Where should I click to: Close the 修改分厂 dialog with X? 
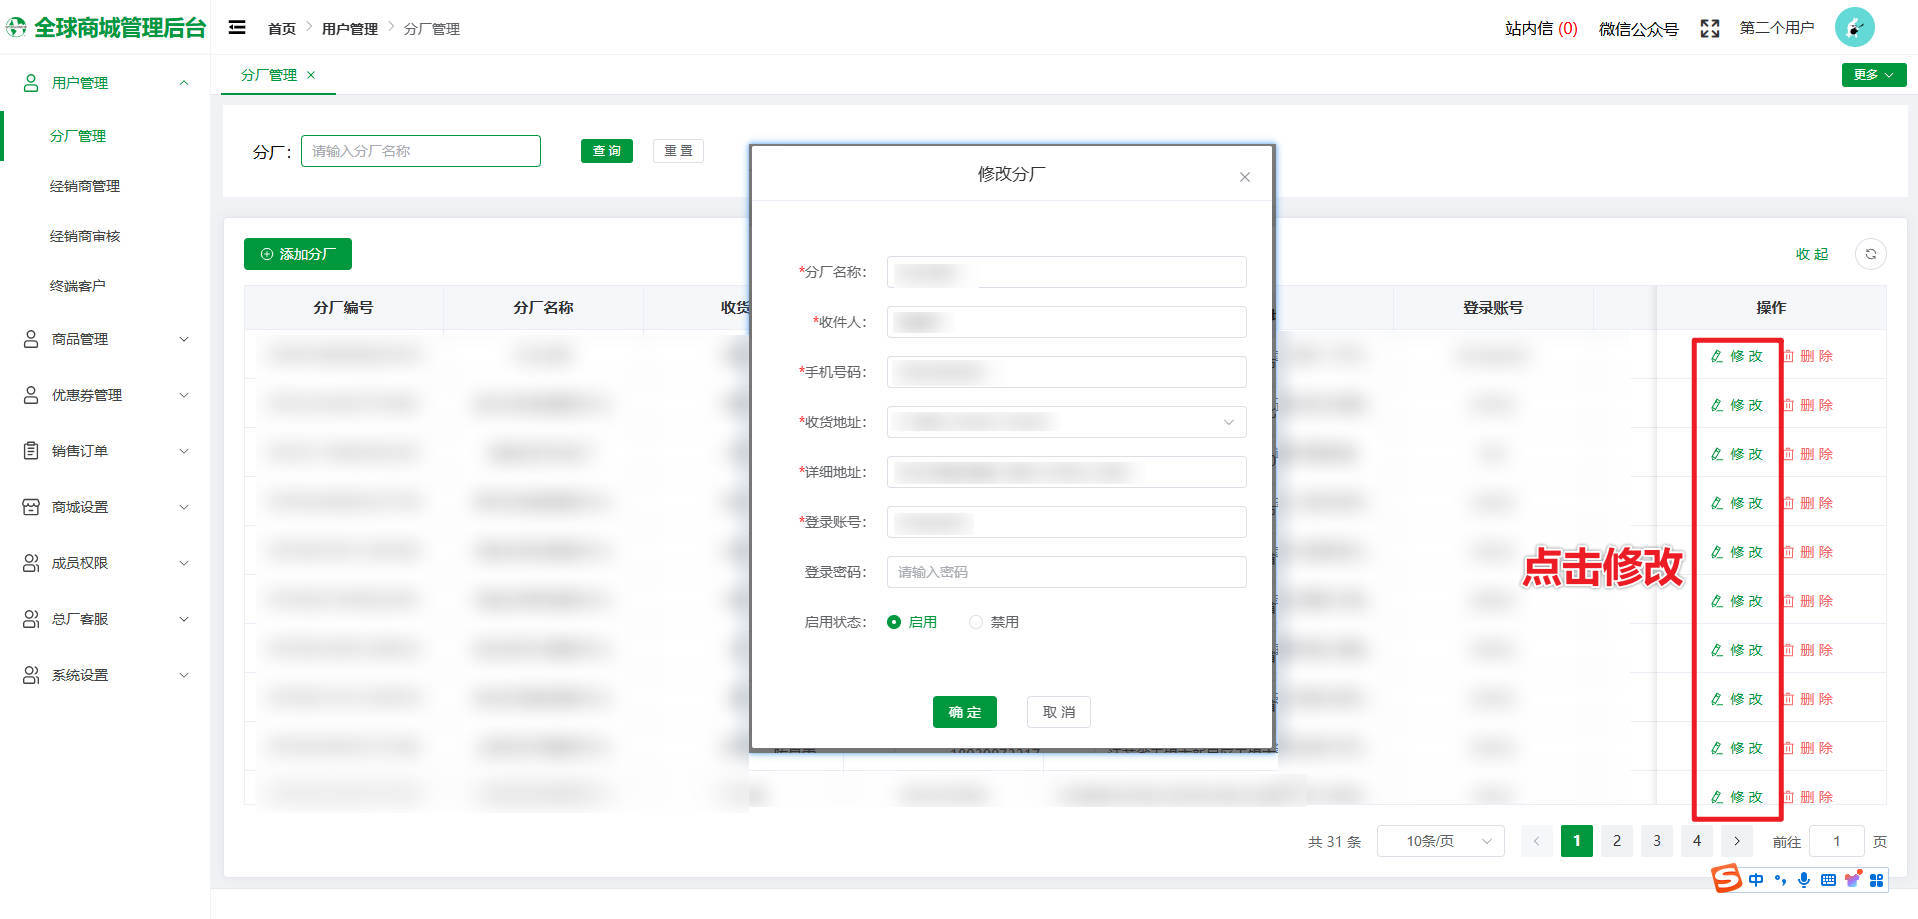click(1244, 177)
